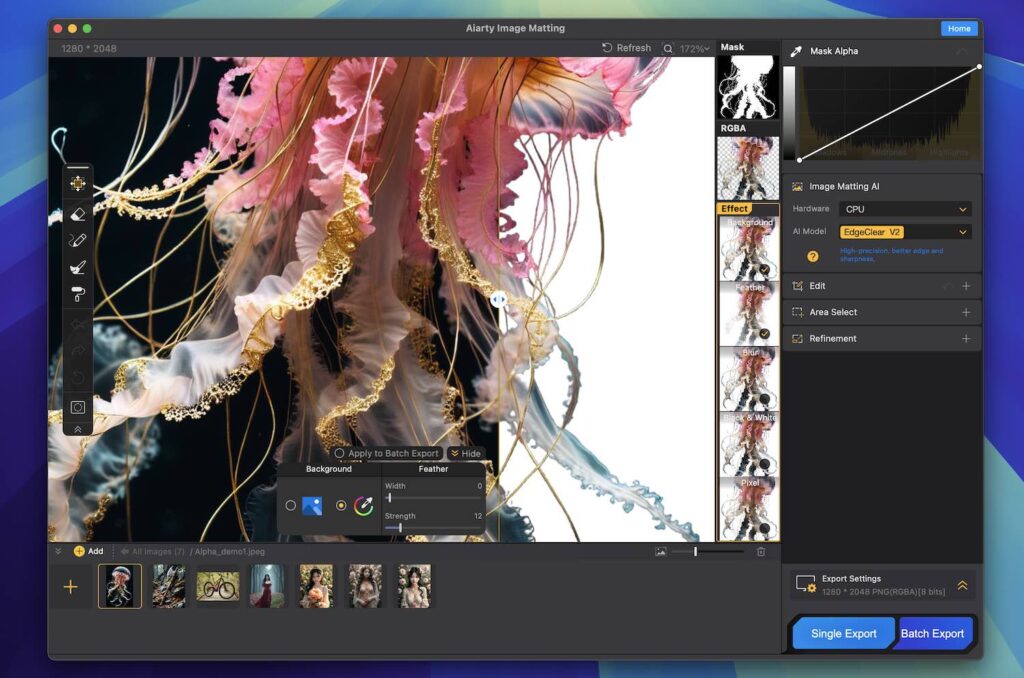1024x678 pixels.
Task: Click the Home button
Action: click(959, 29)
